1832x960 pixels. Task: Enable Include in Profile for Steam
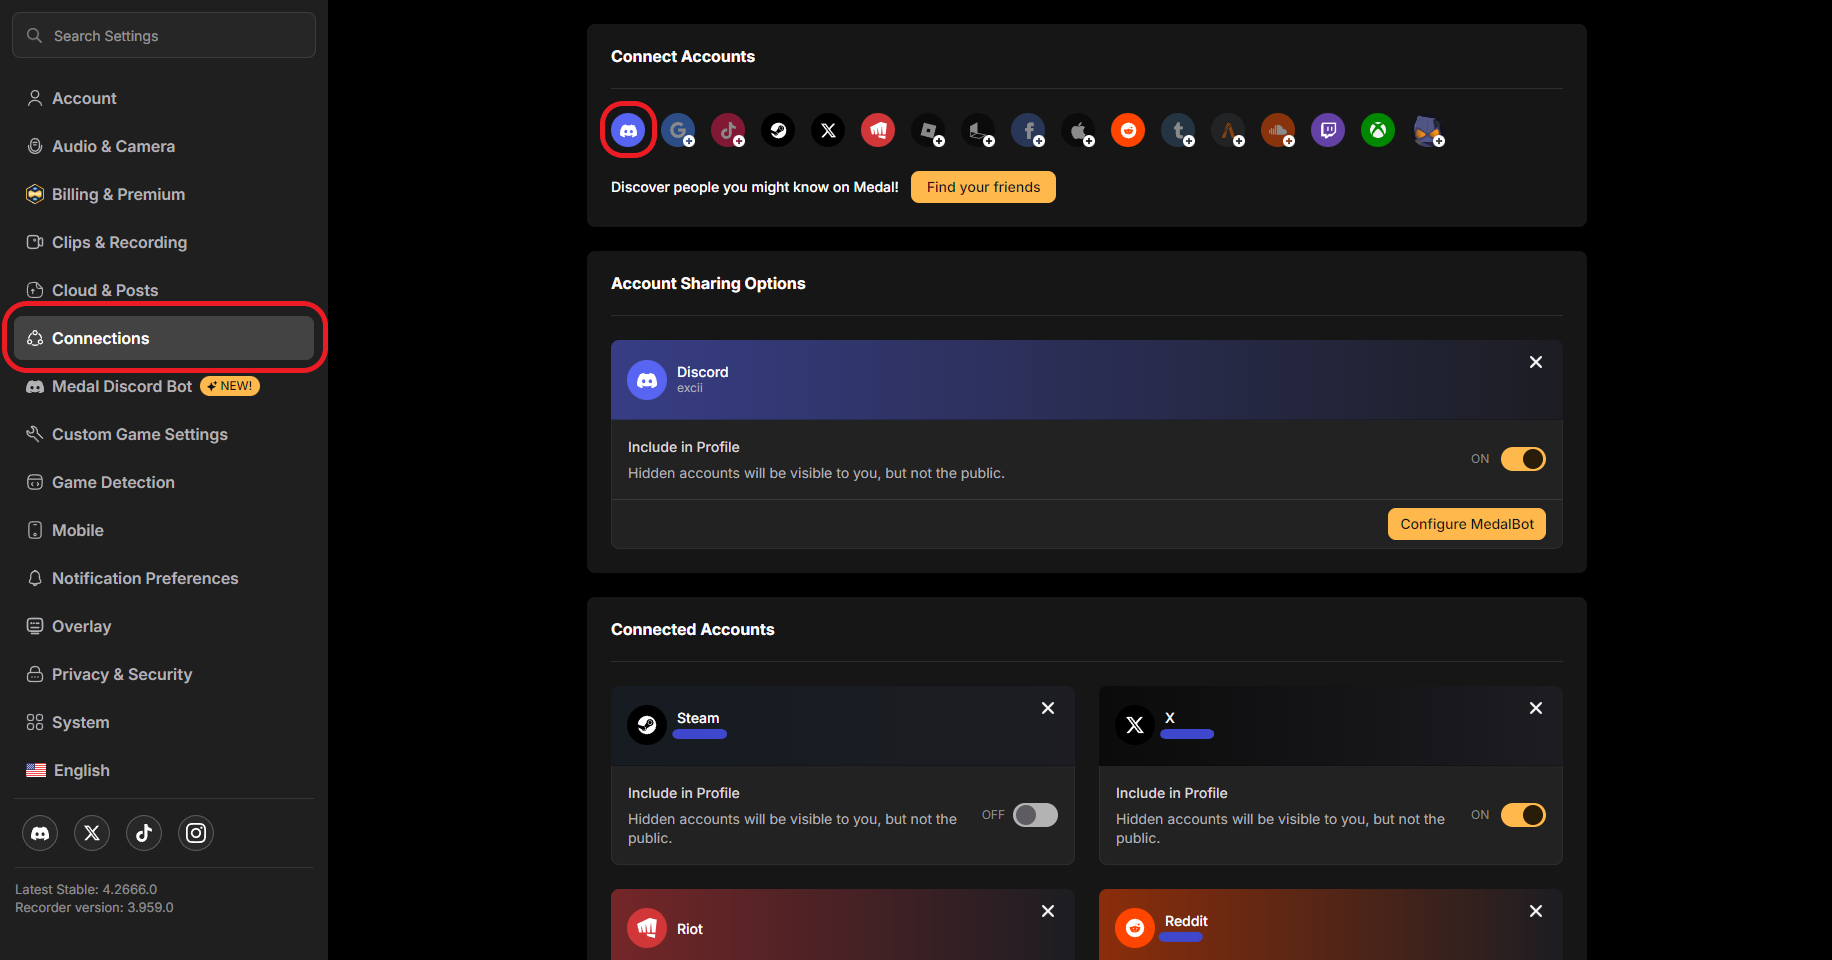[x=1034, y=815]
